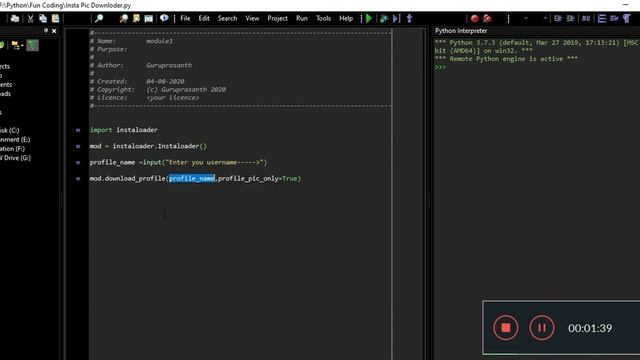Viewport: 640px width, 360px height.
Task: Open the View menu
Action: click(252, 18)
